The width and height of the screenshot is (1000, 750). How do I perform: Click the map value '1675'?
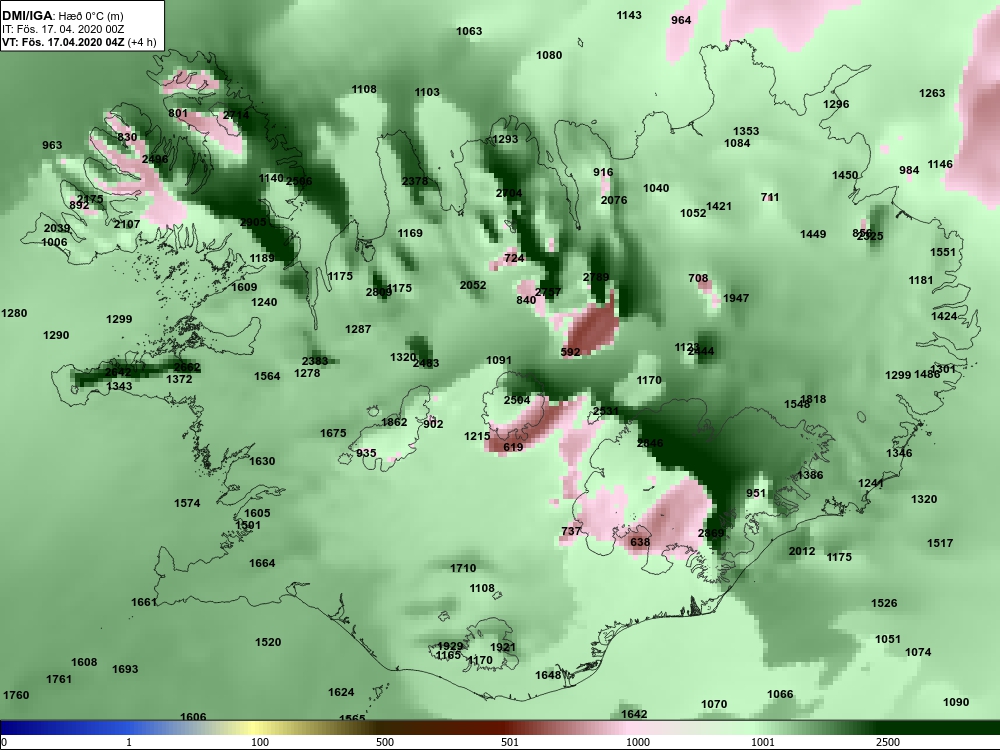333,434
